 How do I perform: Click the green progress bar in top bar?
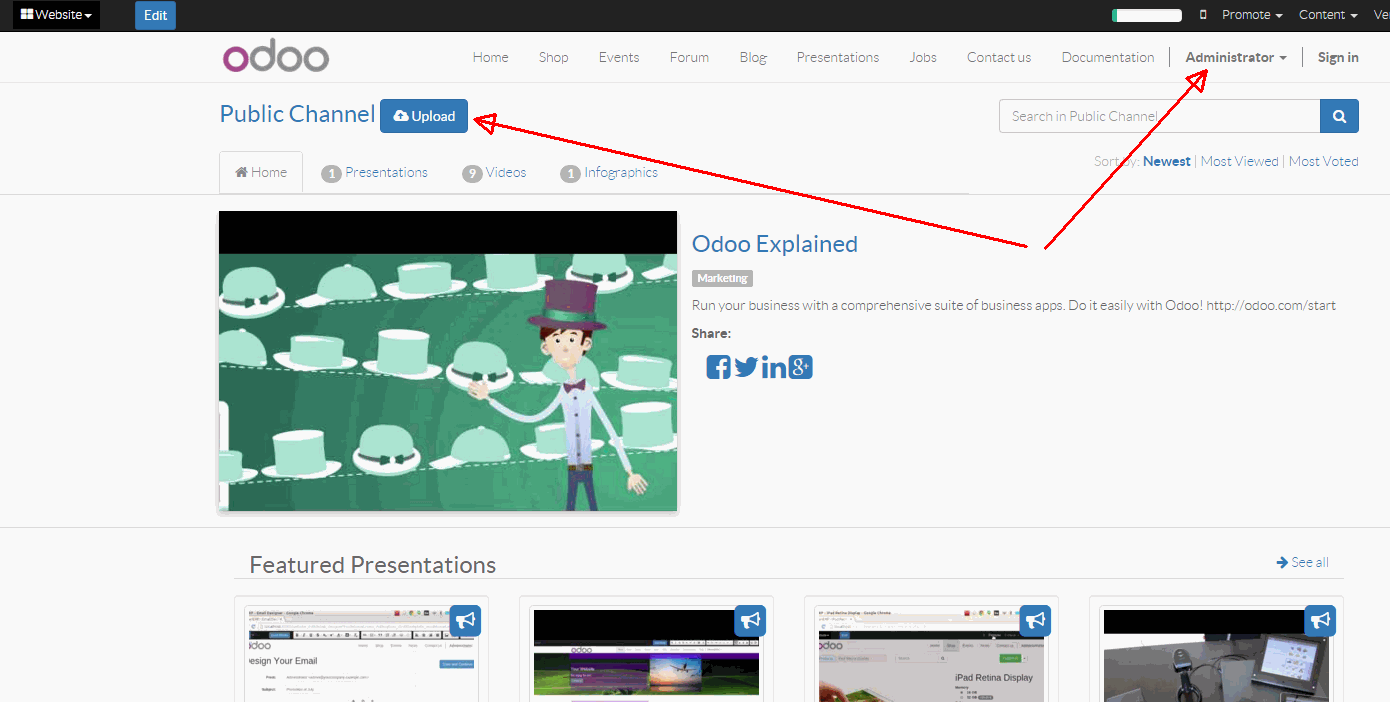[x=1147, y=15]
